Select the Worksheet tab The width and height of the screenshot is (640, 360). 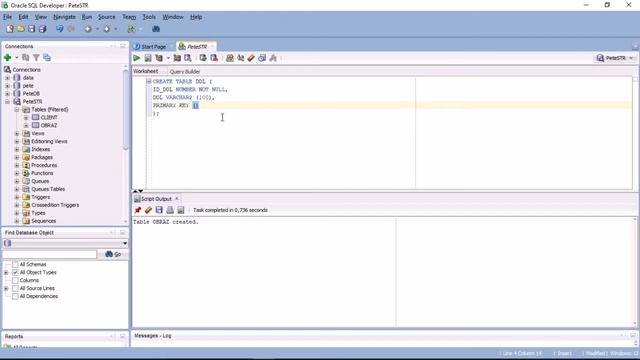(146, 71)
